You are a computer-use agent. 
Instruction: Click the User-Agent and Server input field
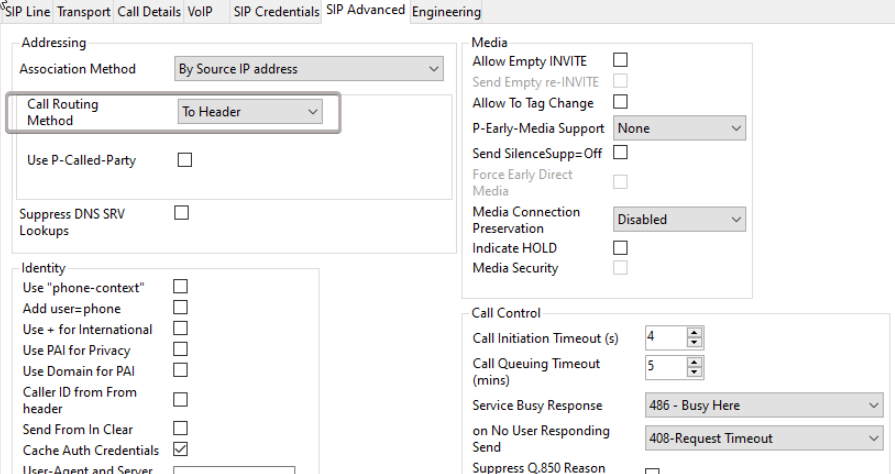(236, 470)
